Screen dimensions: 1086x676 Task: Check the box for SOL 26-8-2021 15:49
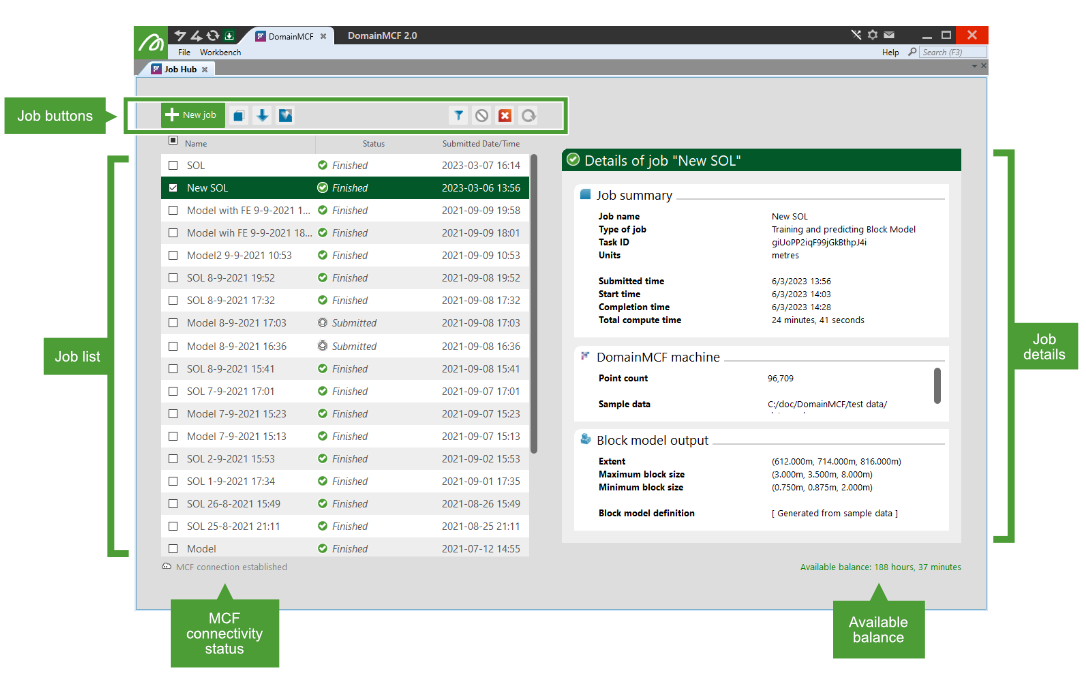pos(173,504)
